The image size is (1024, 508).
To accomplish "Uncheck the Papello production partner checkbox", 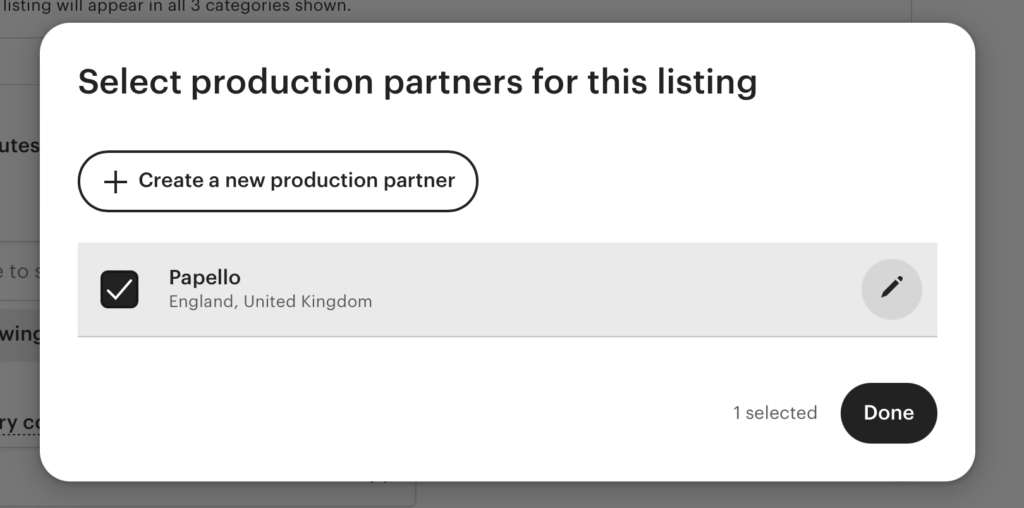I will coord(120,289).
